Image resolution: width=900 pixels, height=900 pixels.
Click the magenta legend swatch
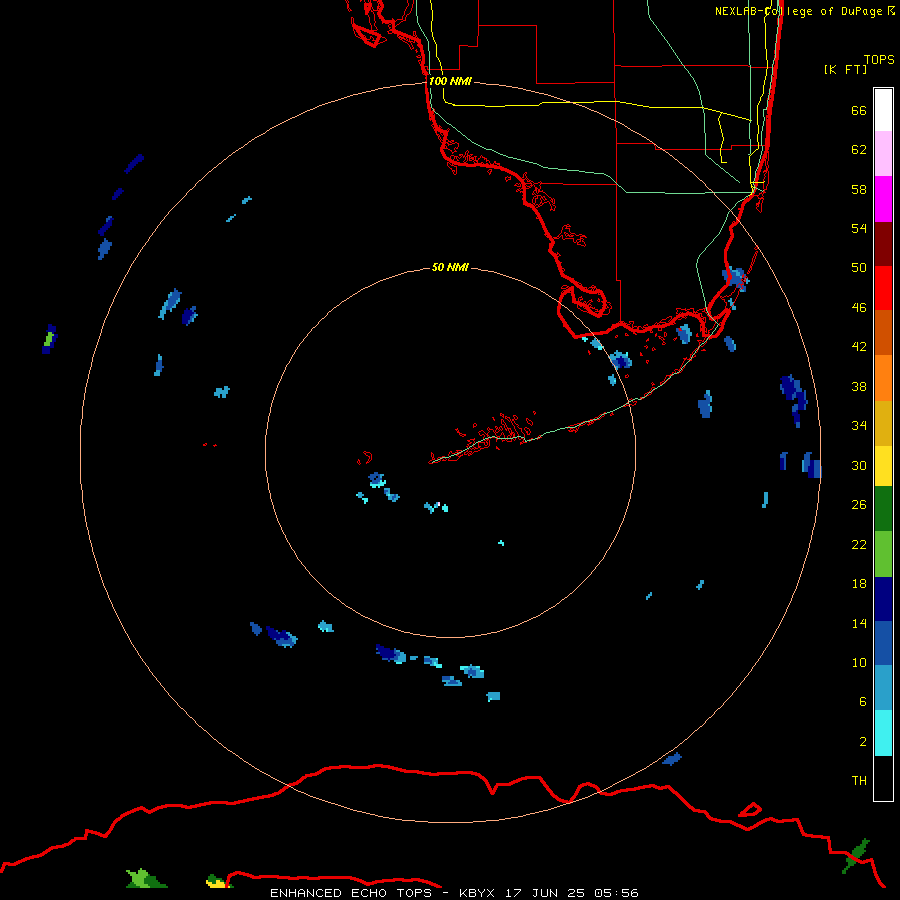click(883, 199)
